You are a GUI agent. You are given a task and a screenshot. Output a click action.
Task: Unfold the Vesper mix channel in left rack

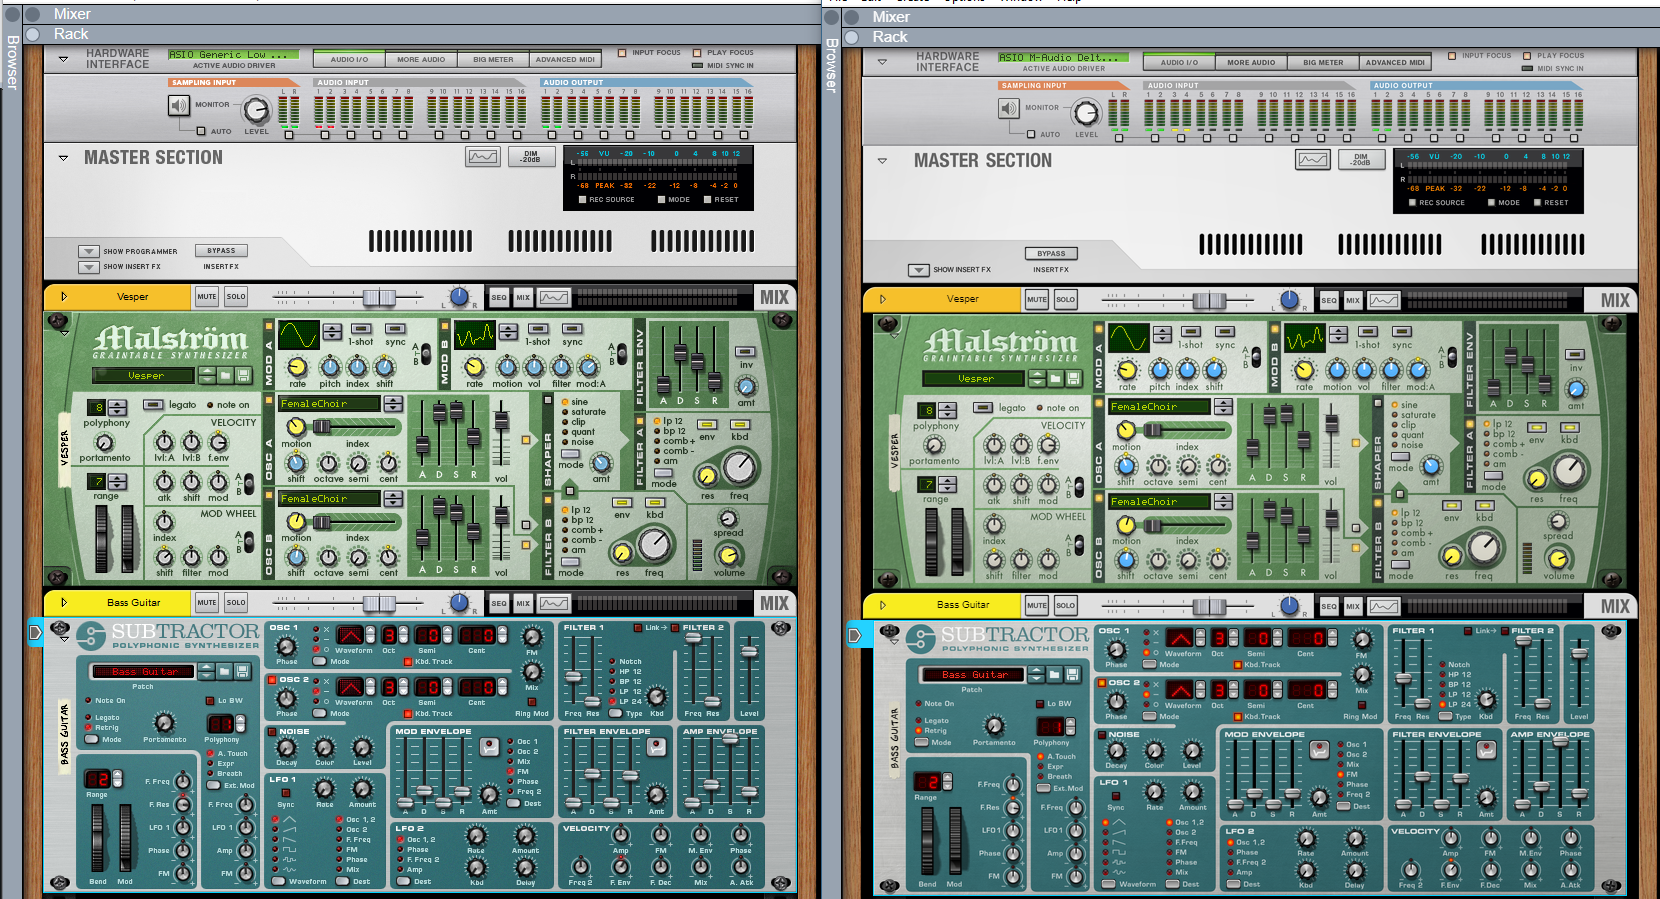pos(64,296)
